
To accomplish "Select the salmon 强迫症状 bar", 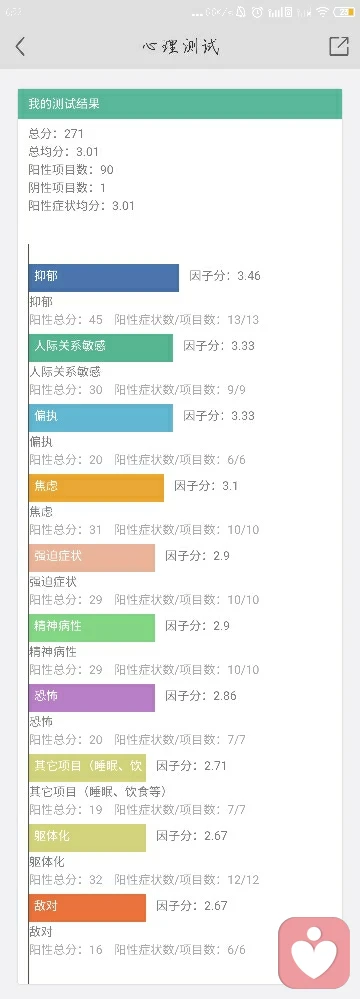I will tap(92, 558).
